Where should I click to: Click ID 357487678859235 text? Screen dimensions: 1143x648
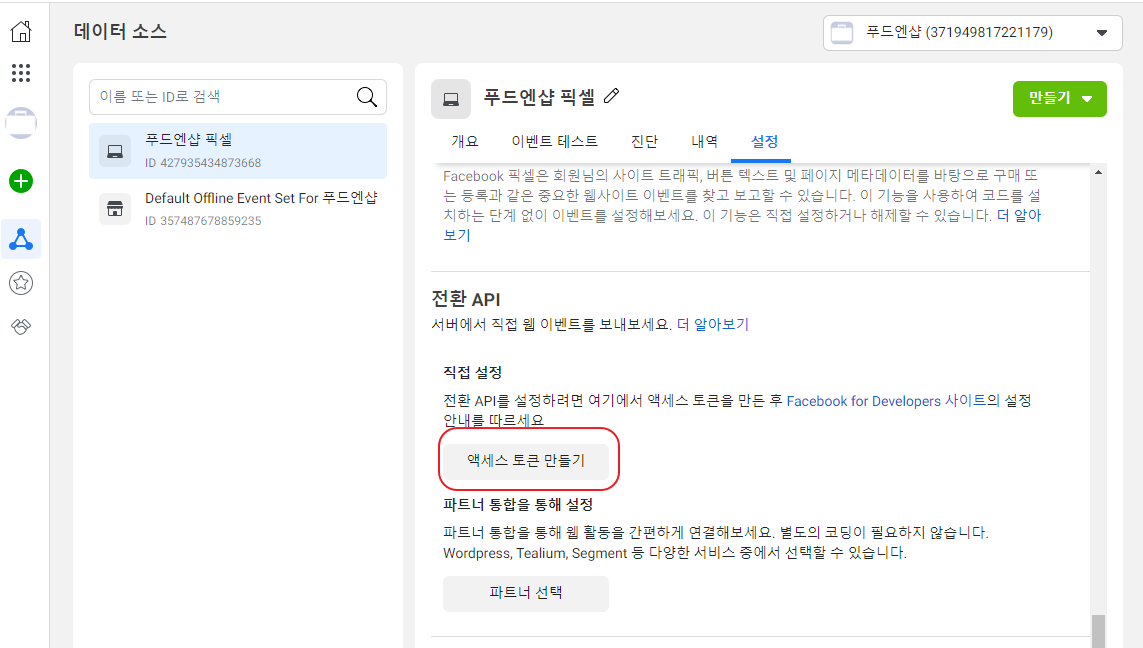point(203,221)
